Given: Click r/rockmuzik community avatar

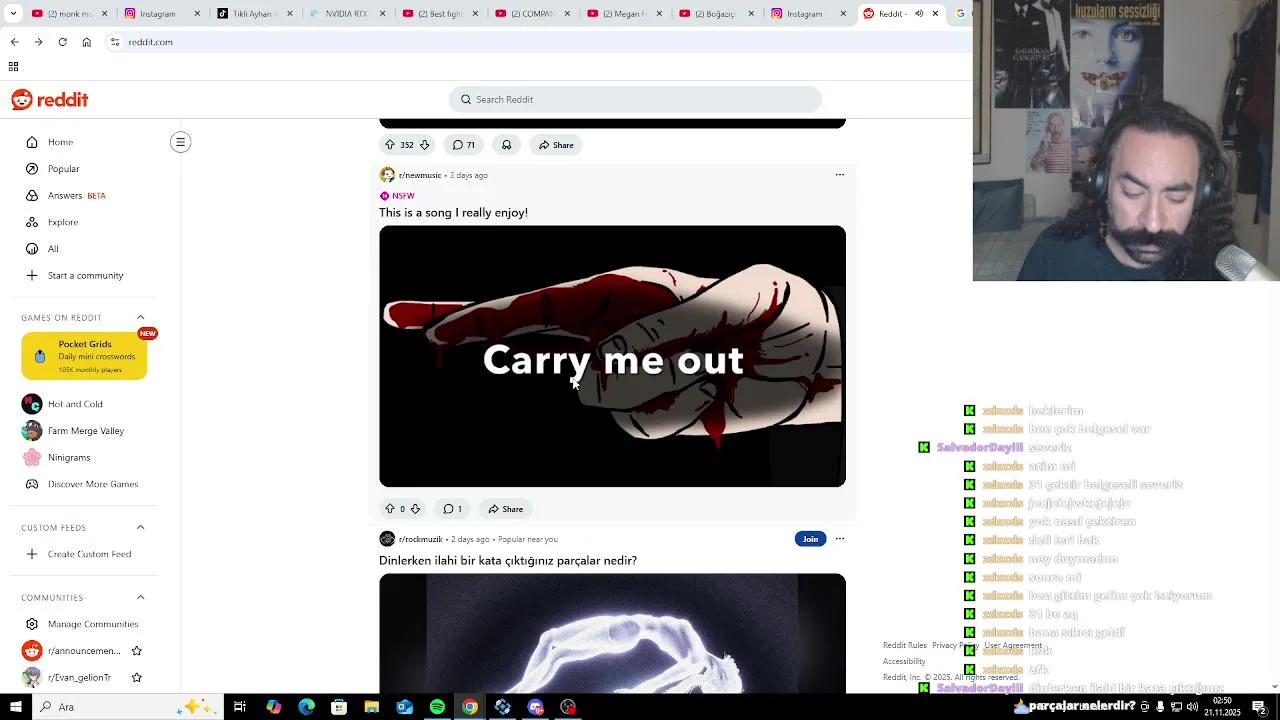Looking at the screenshot, I should 387,539.
